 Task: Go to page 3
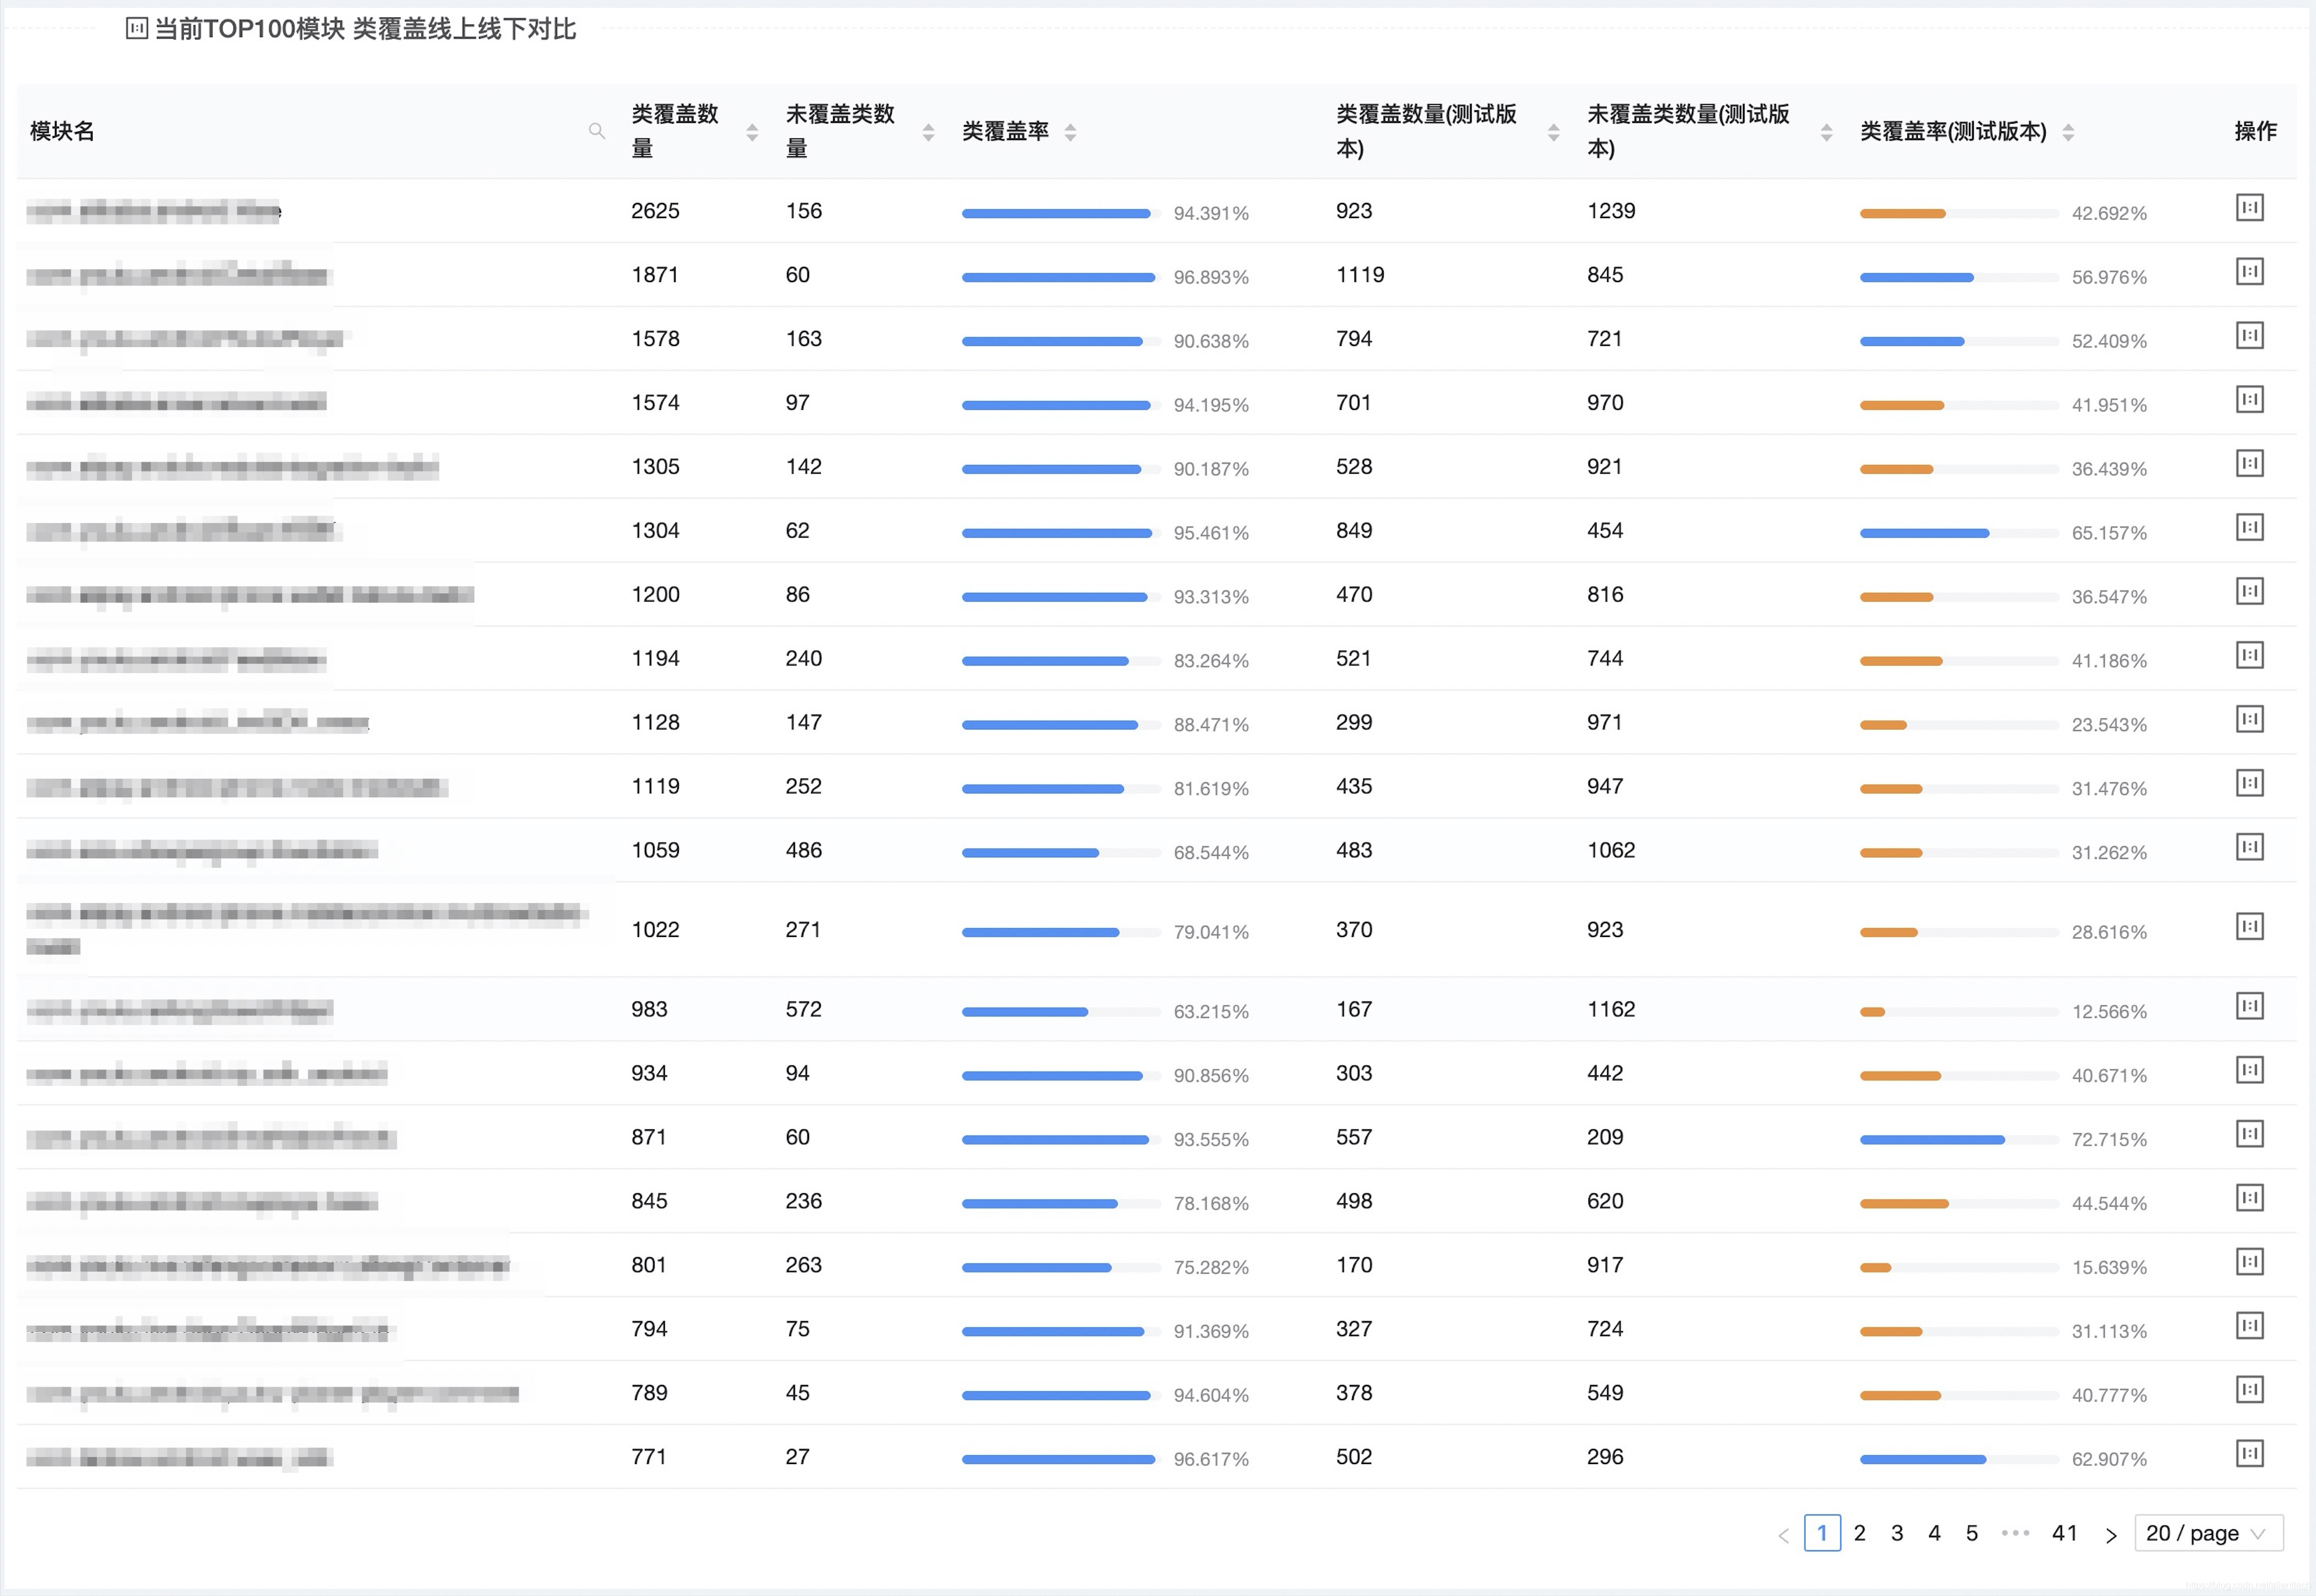[x=1897, y=1534]
